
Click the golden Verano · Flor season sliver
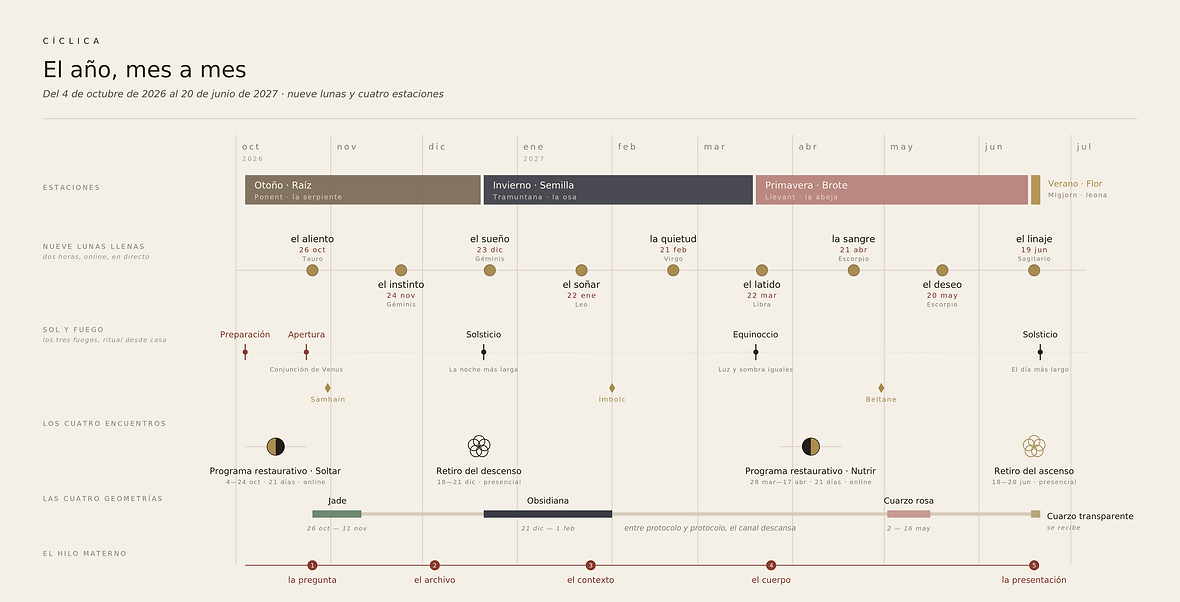point(1036,190)
